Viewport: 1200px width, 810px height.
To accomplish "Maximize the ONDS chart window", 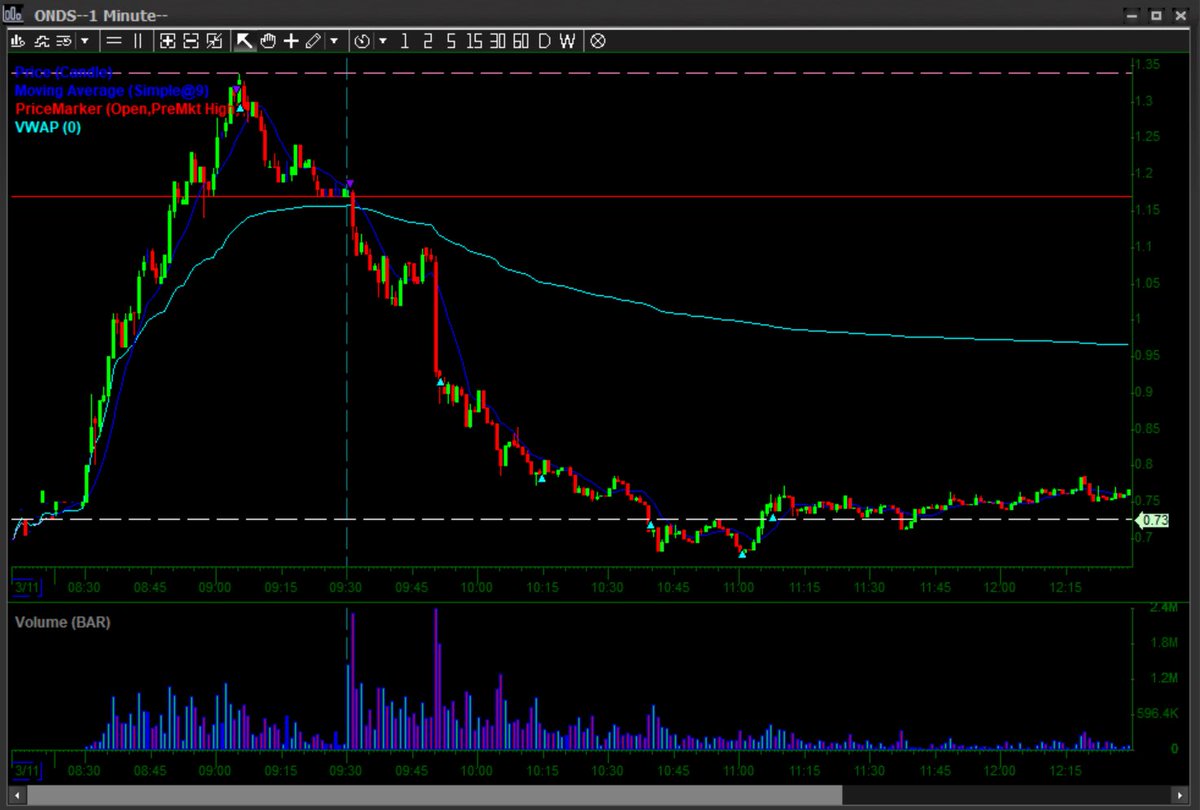I will (1155, 15).
